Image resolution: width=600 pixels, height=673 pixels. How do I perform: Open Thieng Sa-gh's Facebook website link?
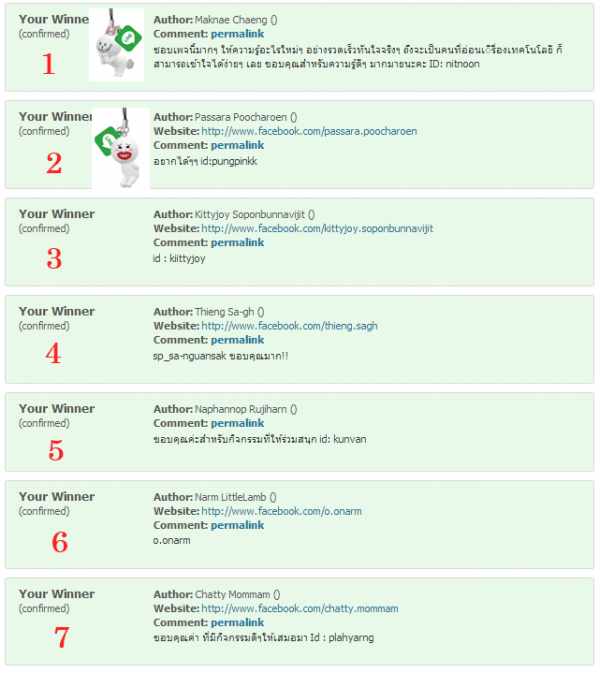click(289, 325)
